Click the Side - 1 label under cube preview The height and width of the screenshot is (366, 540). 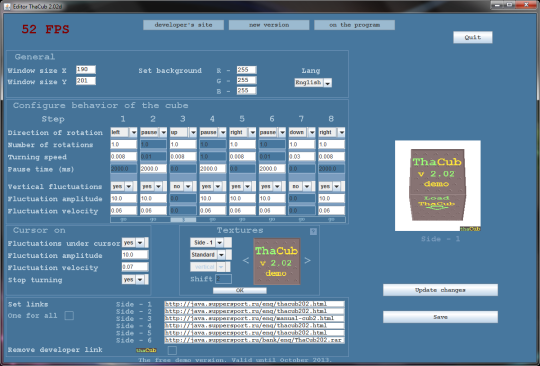(440, 239)
